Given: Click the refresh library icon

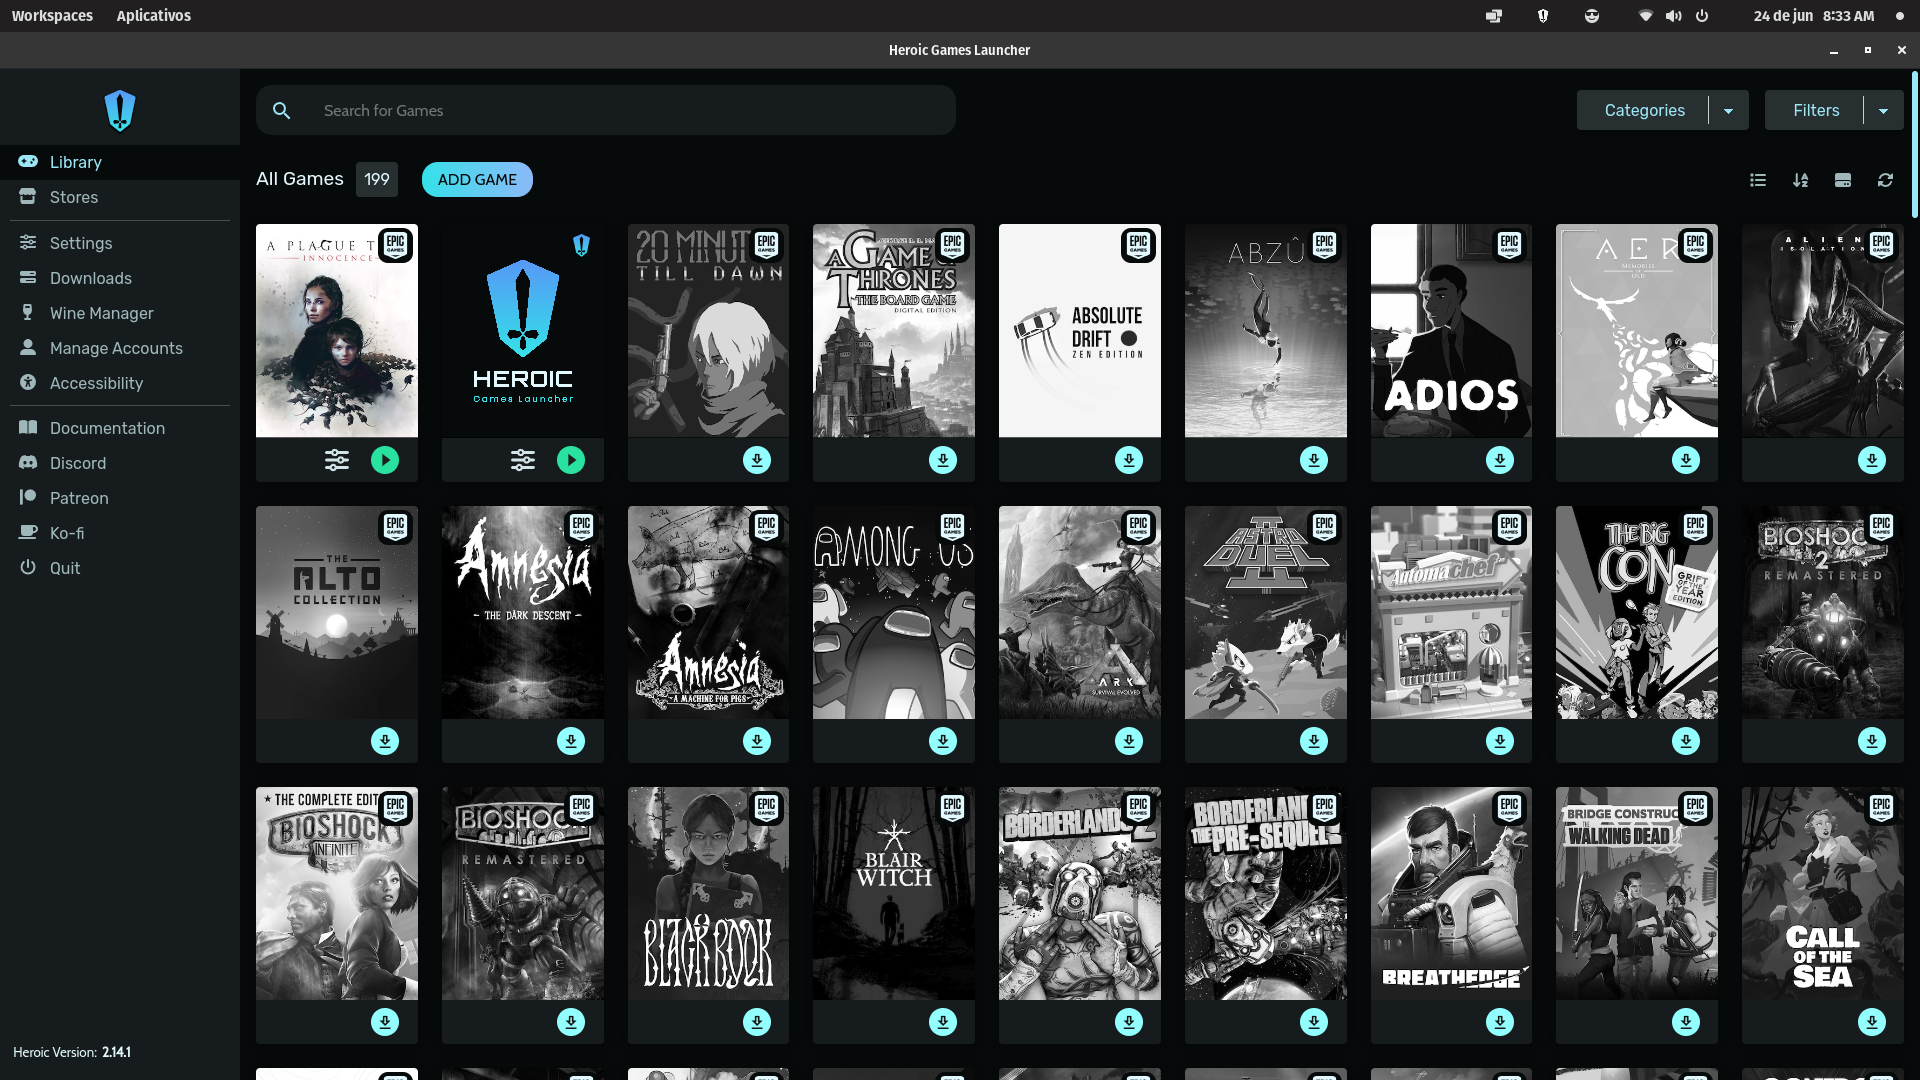Looking at the screenshot, I should point(1885,180).
